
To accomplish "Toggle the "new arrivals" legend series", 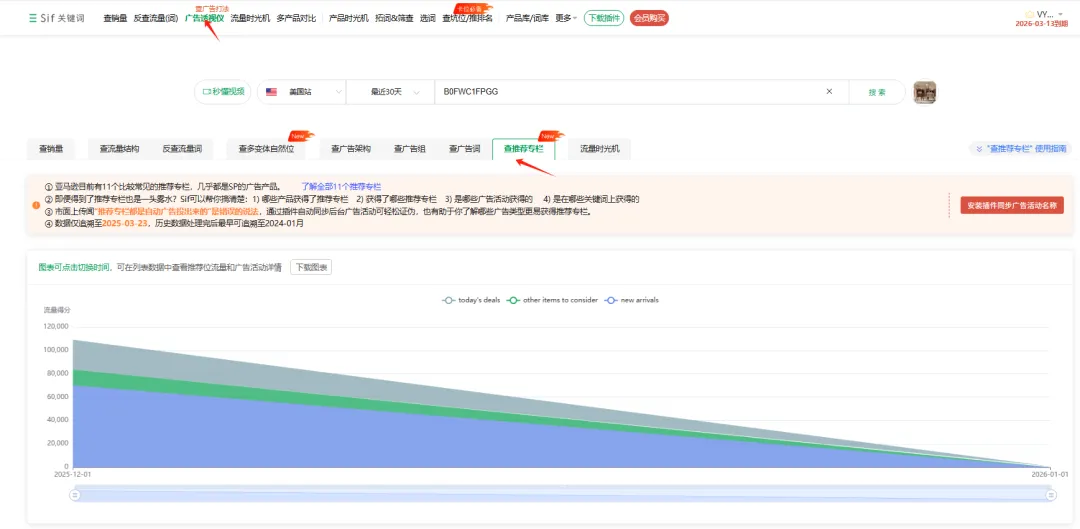I will pyautogui.click(x=632, y=300).
